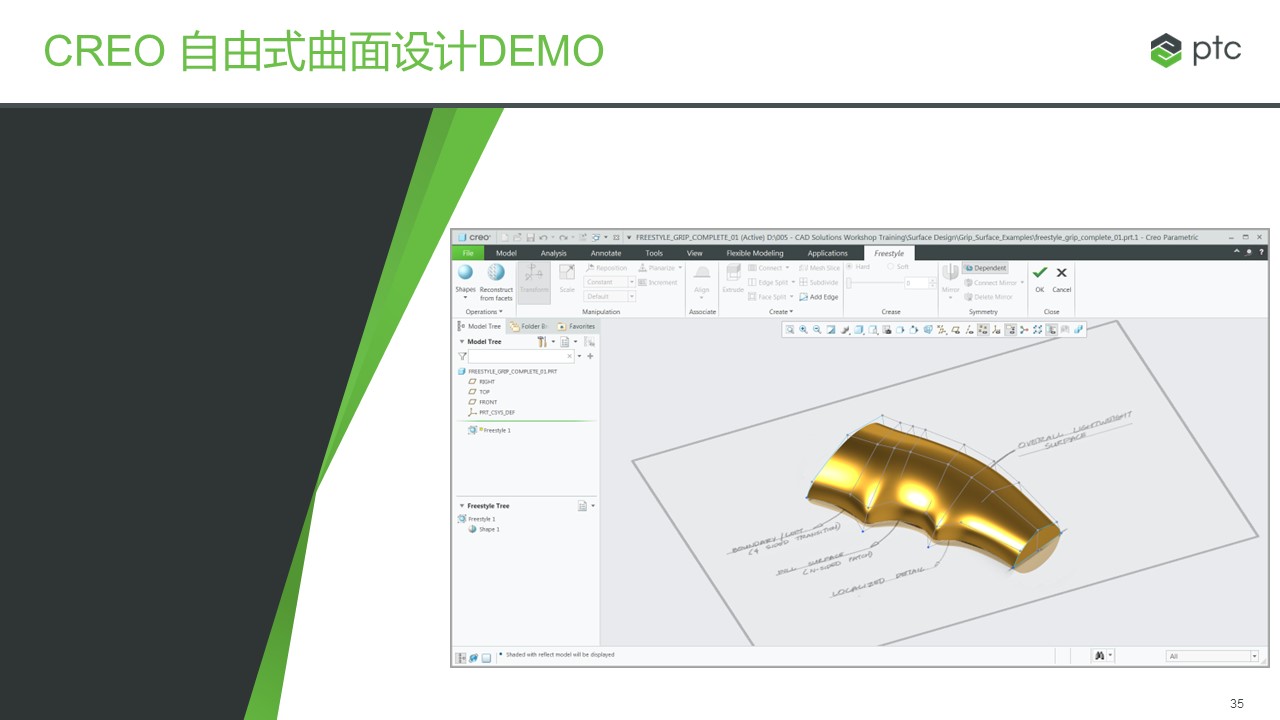
Task: Click the Repaint icon in graphics toolbar
Action: (x=831, y=329)
